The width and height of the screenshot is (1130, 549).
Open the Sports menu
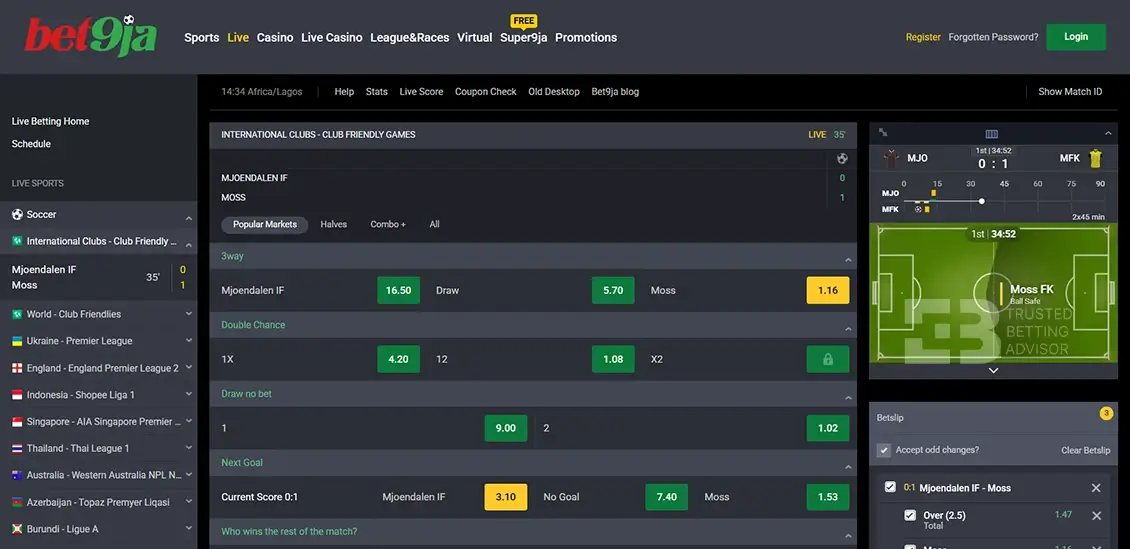(202, 37)
